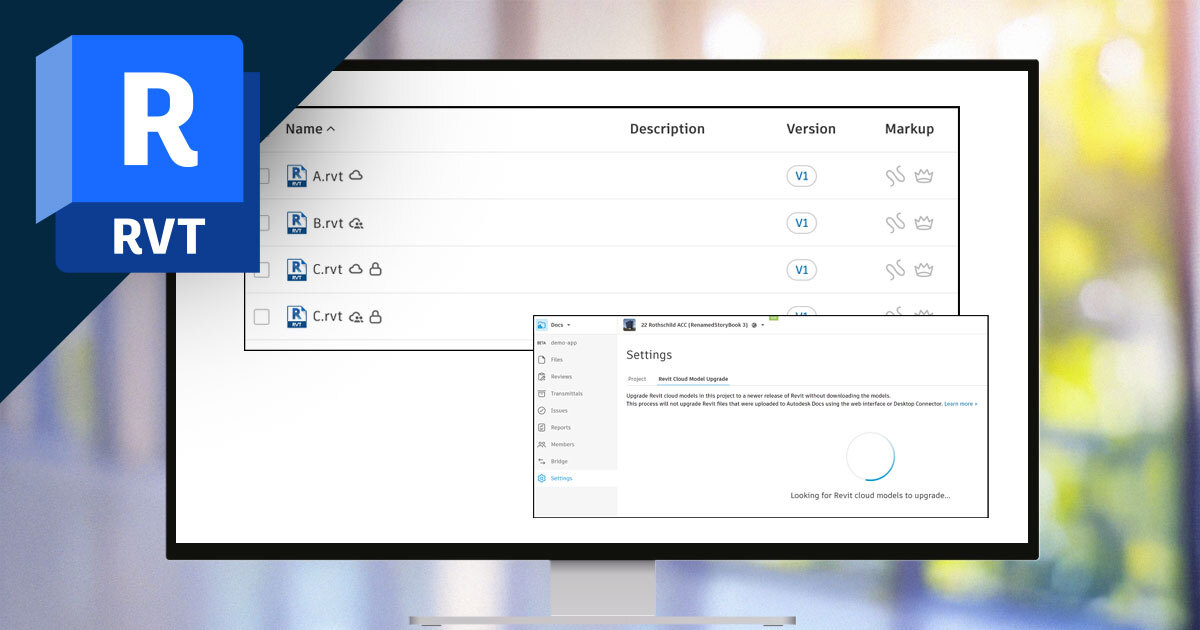Viewport: 1200px width, 630px height.
Task: Click the Docs cloud-folder icon in Settings window
Action: 541,325
